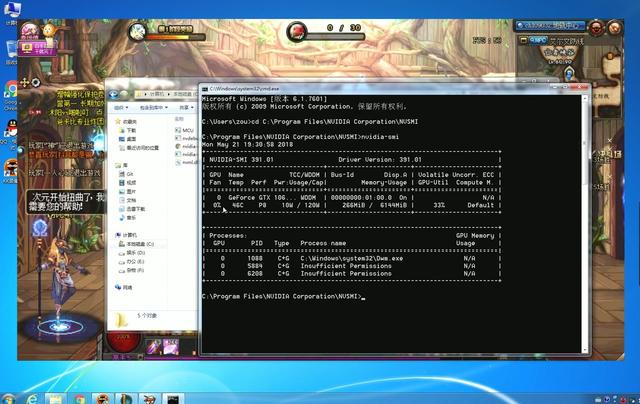Open the 视频 Videos library
The width and height of the screenshot is (640, 404).
point(127,183)
